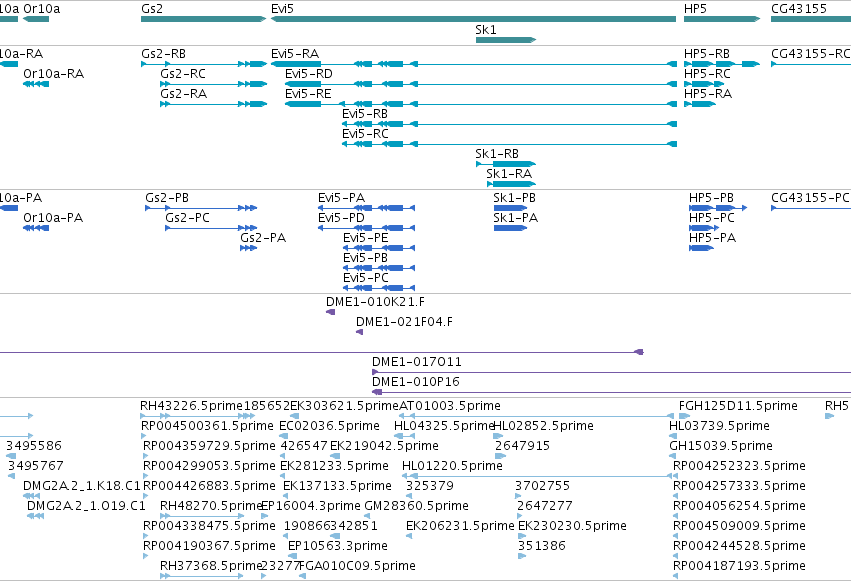Click the CG43155-PC protein label
The height and width of the screenshot is (581, 851).
click(810, 198)
